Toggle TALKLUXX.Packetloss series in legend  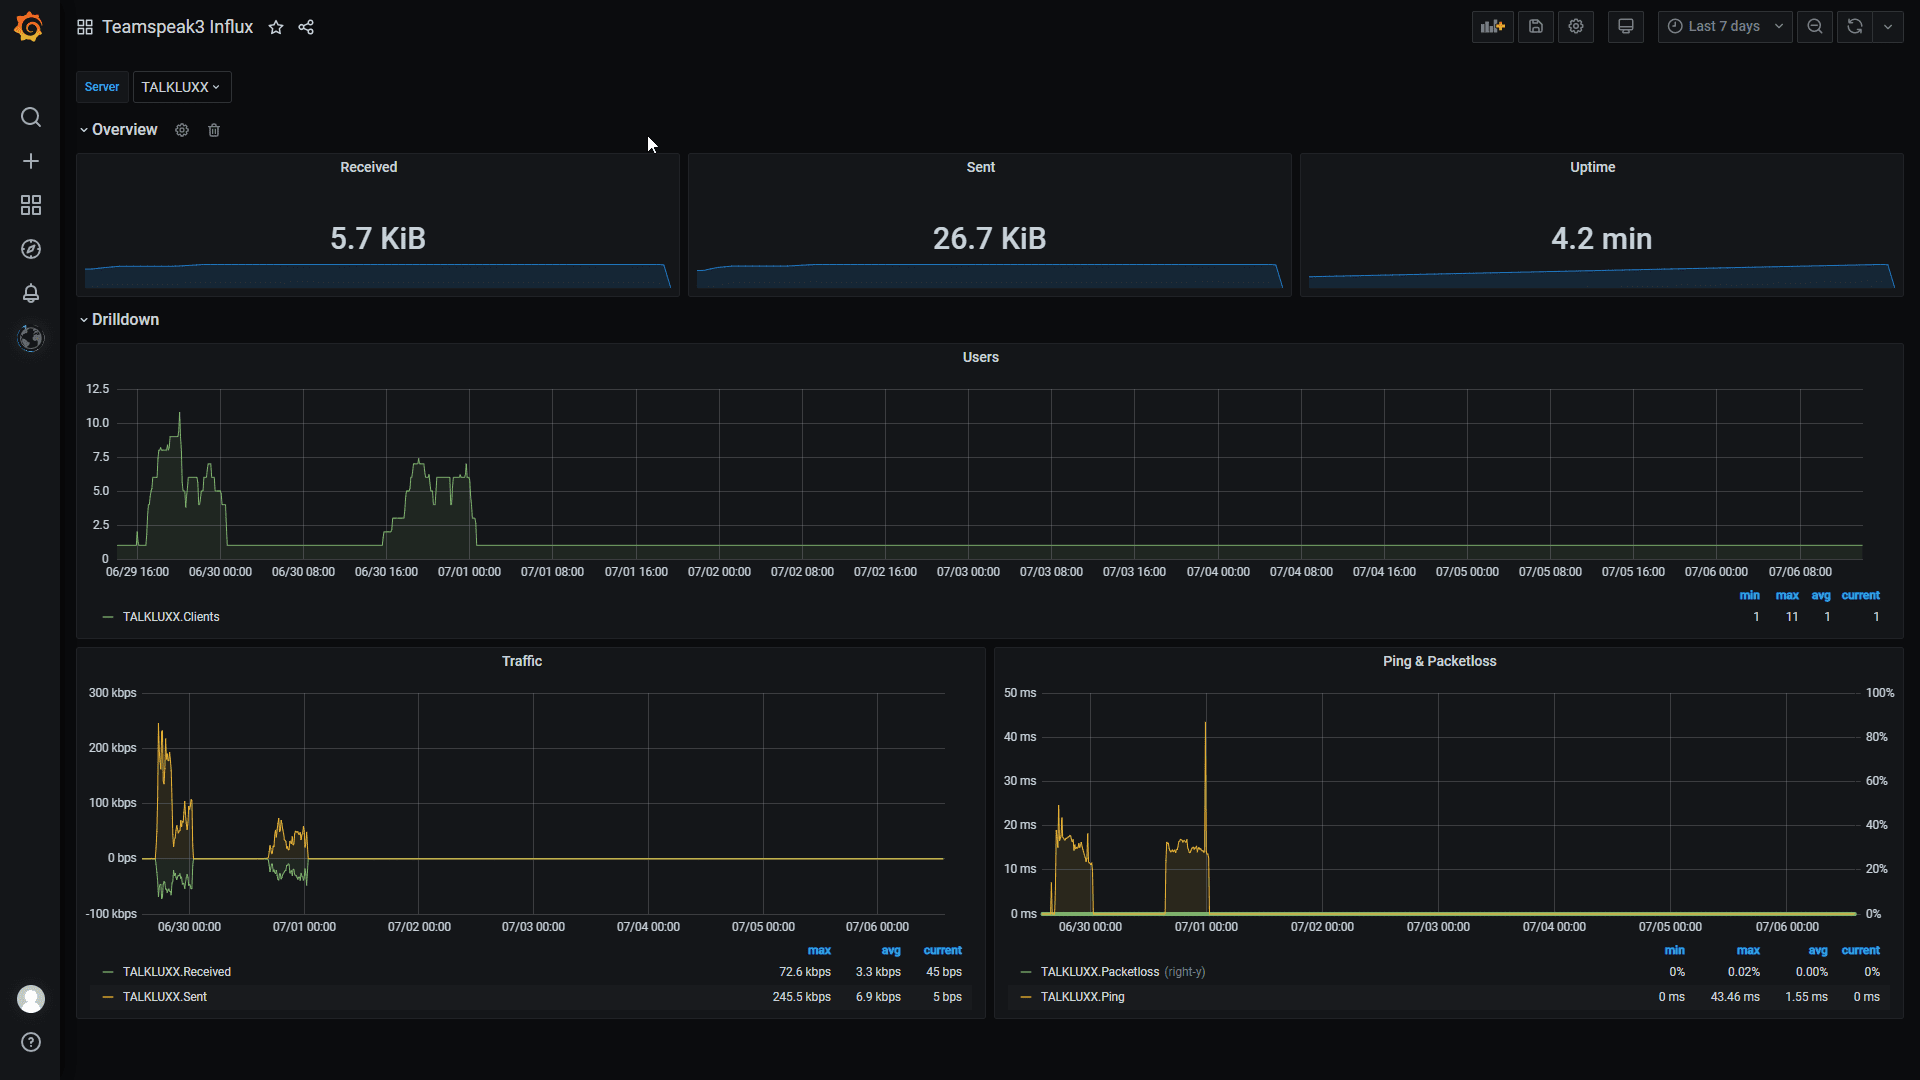click(x=1100, y=972)
